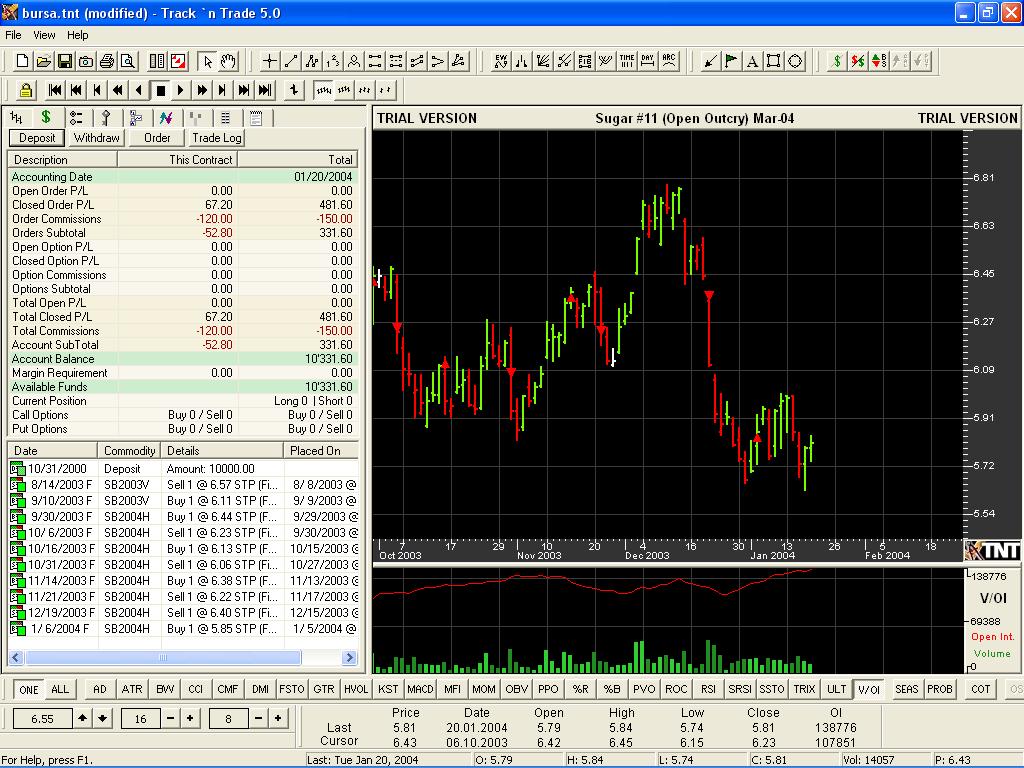Screen dimensions: 1024x768
Task: Open the print preview icon
Action: (127, 61)
